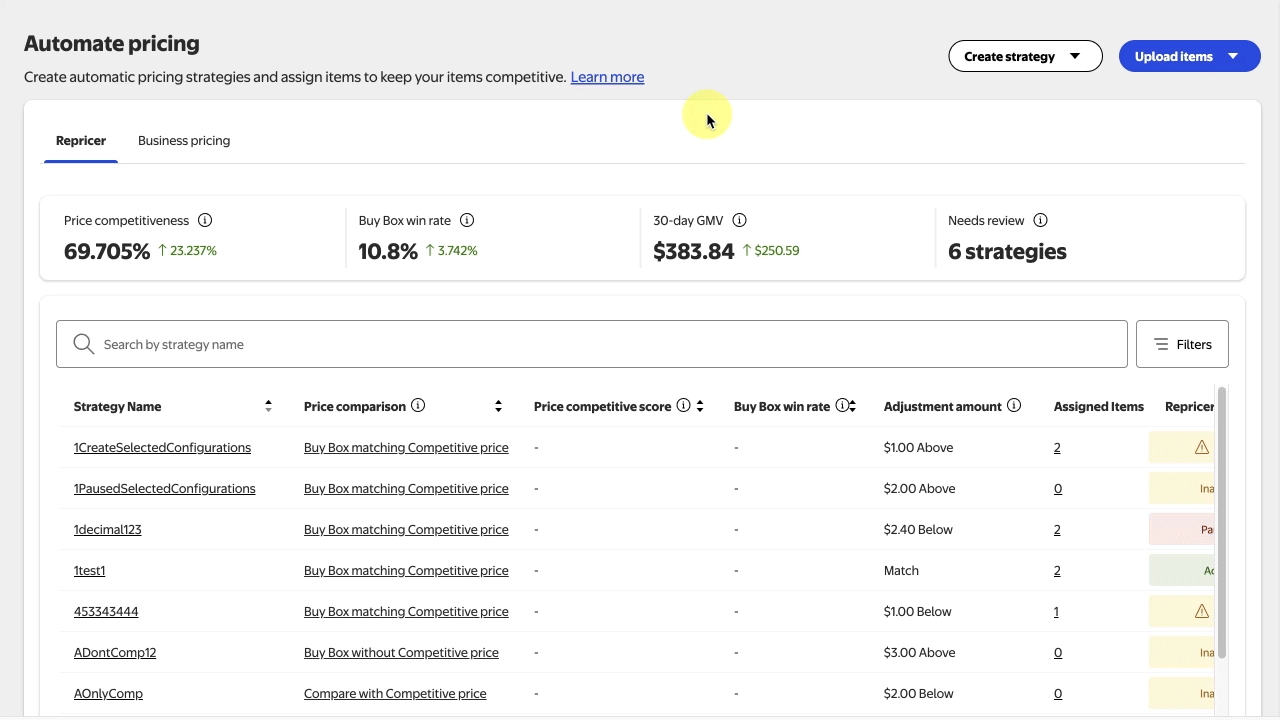Click assigned items count for ADontComp12
Viewport: 1280px width, 720px height.
pyautogui.click(x=1058, y=652)
